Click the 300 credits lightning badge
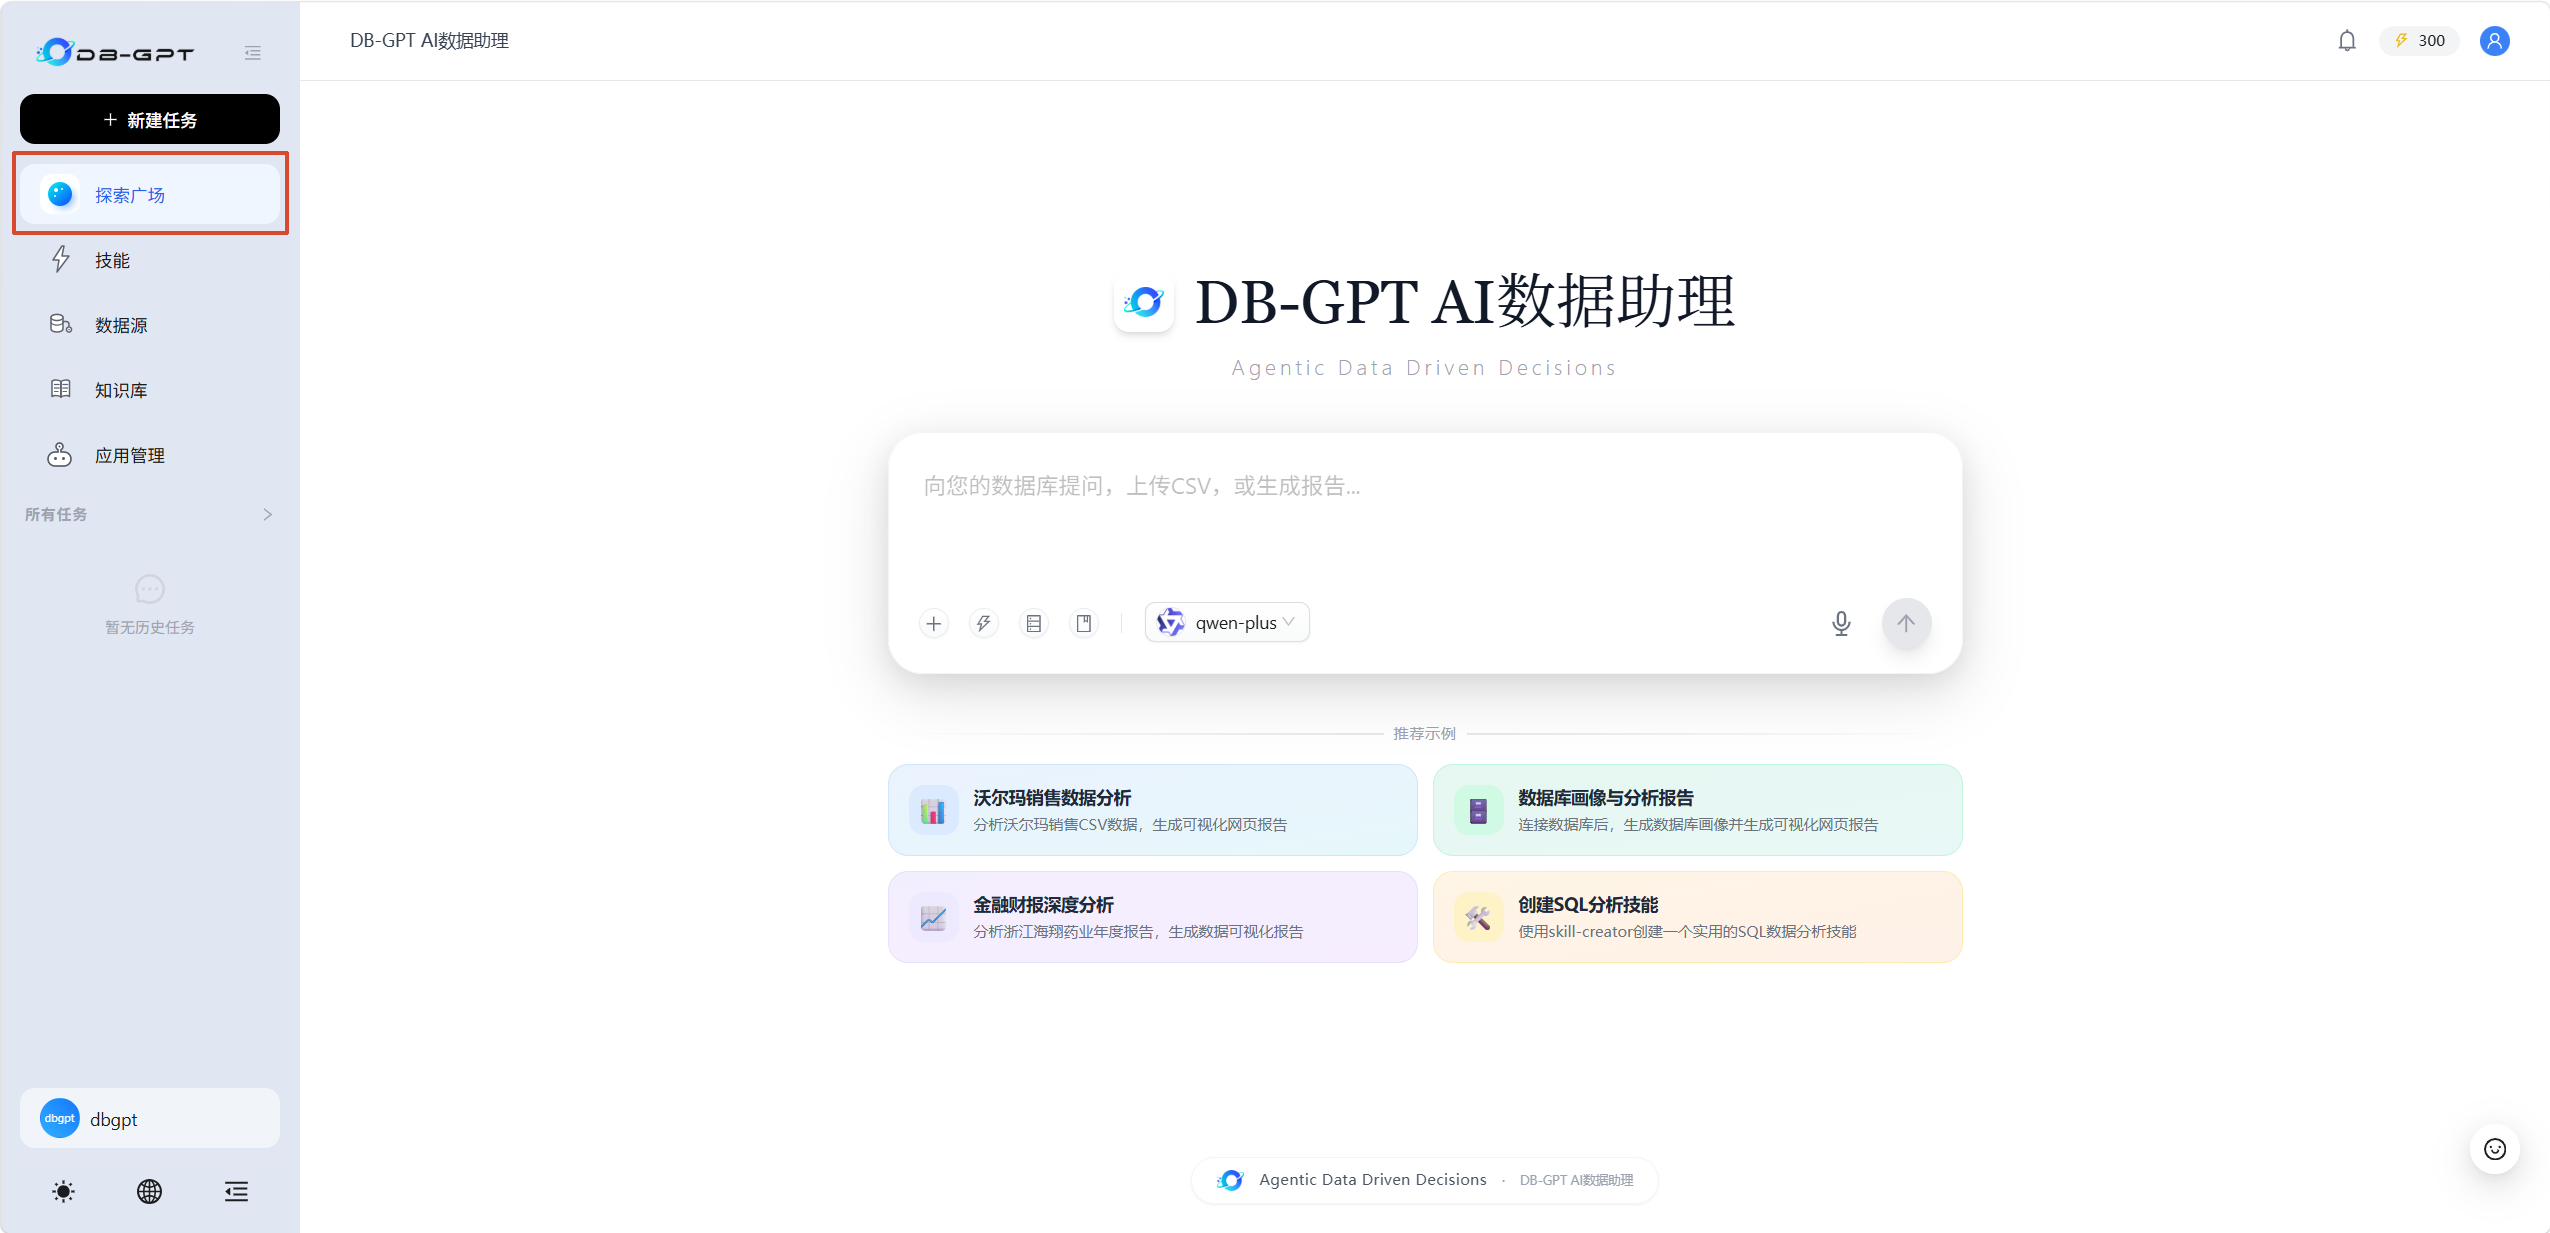2550x1233 pixels. pos(2419,41)
